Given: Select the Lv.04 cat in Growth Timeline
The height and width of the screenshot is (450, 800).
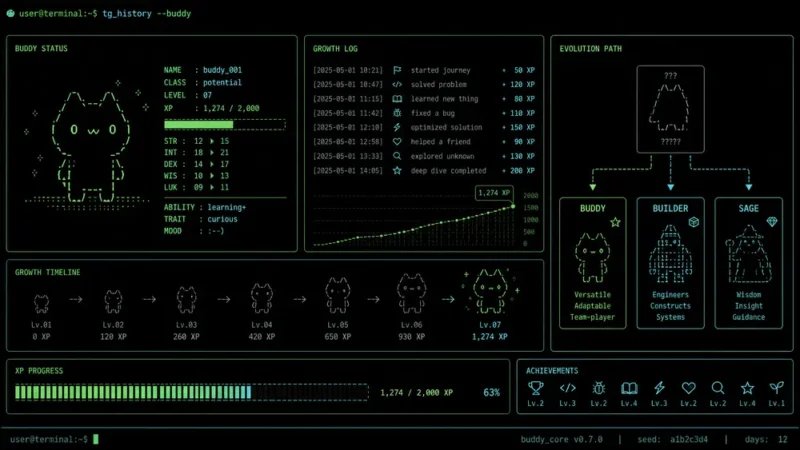Looking at the screenshot, I should (x=262, y=298).
